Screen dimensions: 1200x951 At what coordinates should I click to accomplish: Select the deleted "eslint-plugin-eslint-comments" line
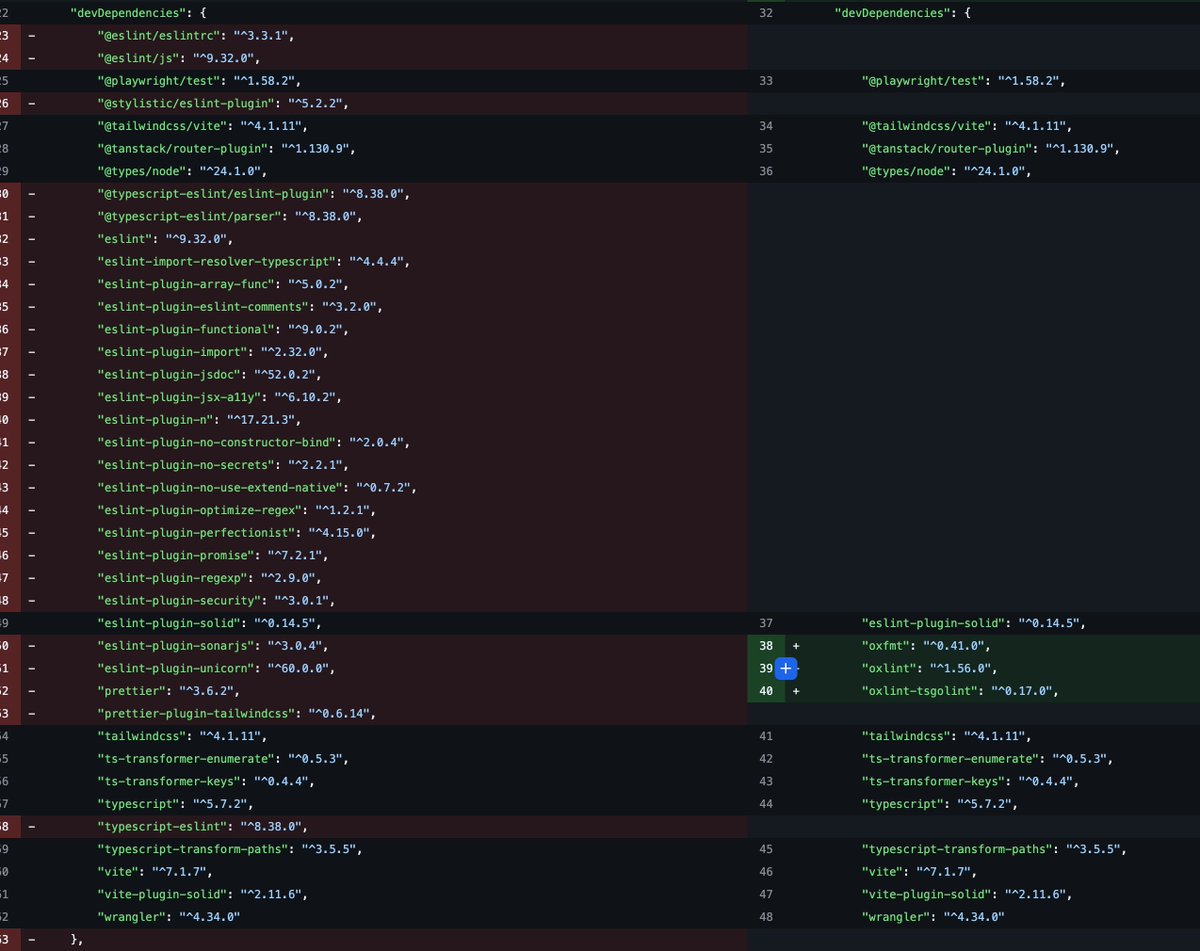(x=374, y=307)
